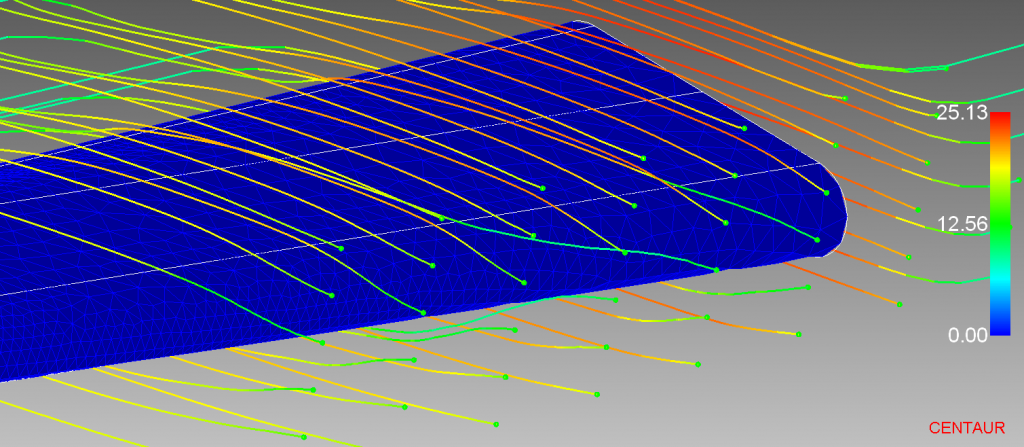Screen dimensions: 1024x447
Task: Click the 12.56 middle legend value
Action: pos(963,224)
